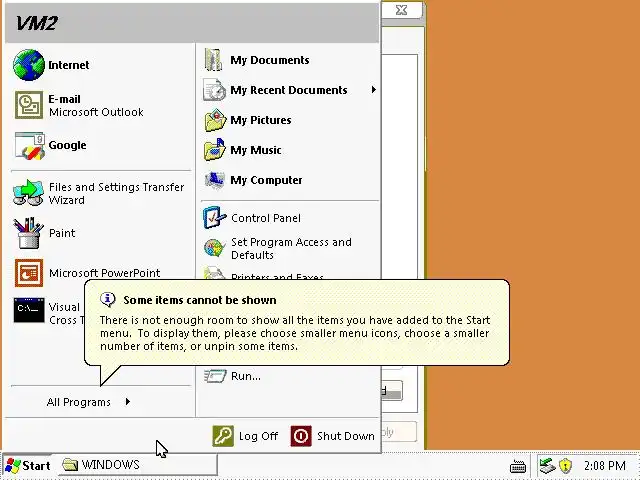Select the My Documents menu entry
The width and height of the screenshot is (640, 480).
click(x=288, y=60)
